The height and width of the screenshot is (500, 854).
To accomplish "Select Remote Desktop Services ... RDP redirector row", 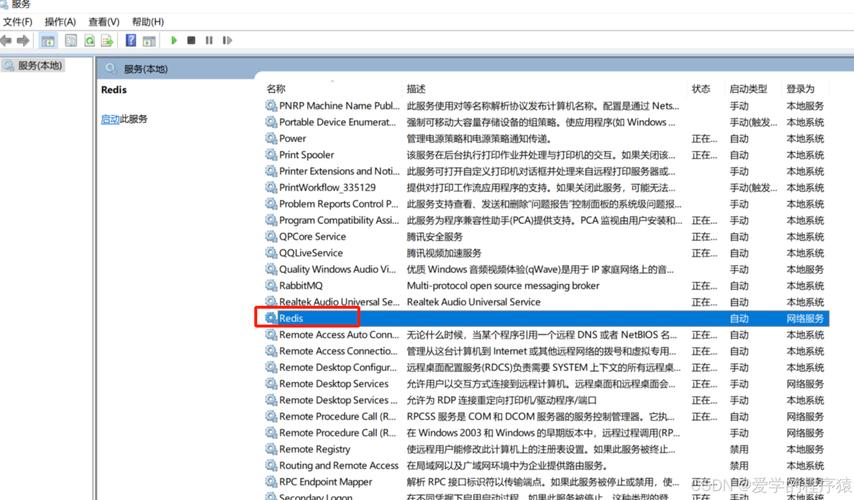I will (338, 400).
